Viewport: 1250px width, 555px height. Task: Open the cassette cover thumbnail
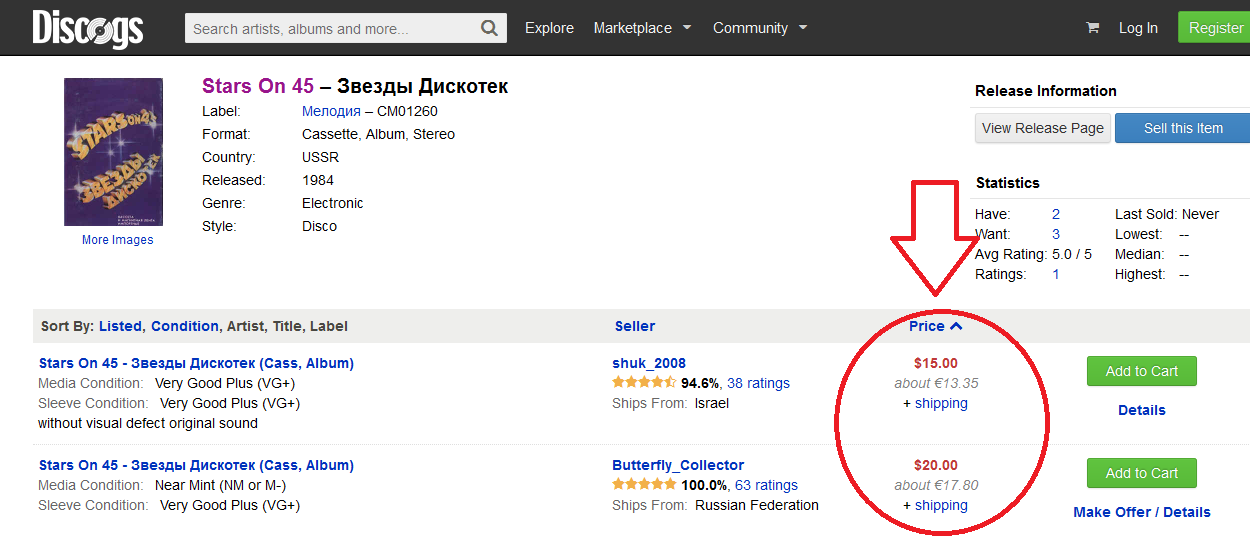(x=113, y=152)
